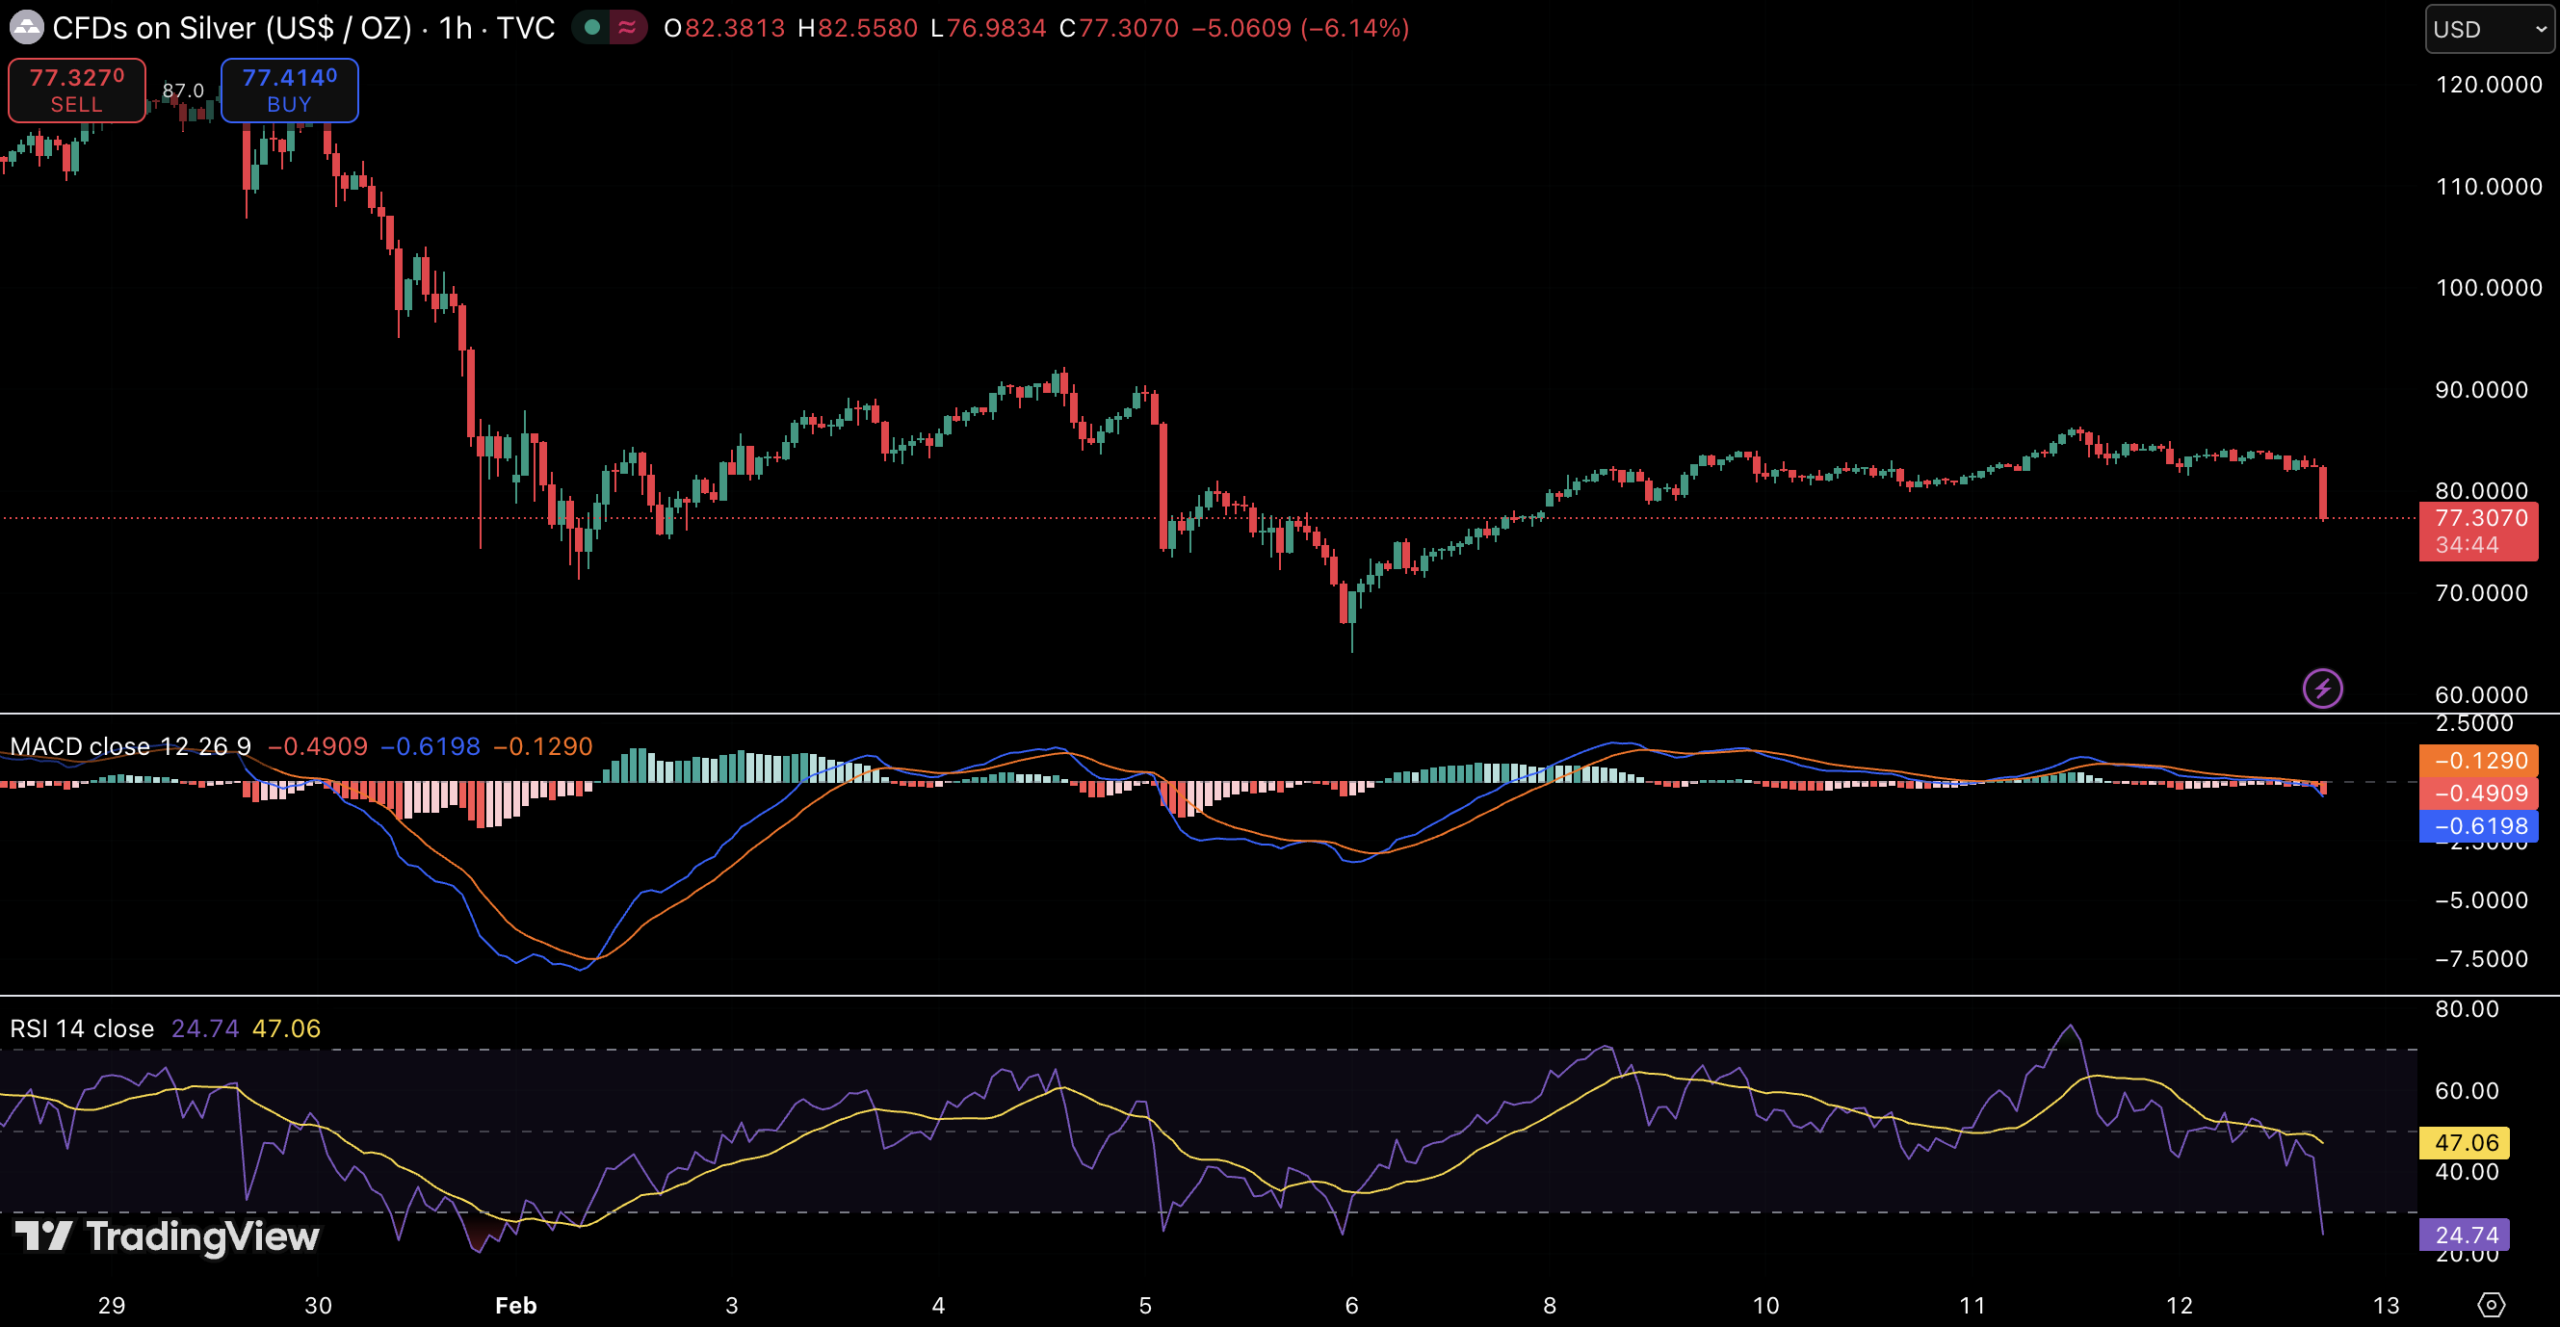Click the pink approximate data indicator icon
Screen dimensions: 2560x1327
click(x=627, y=27)
